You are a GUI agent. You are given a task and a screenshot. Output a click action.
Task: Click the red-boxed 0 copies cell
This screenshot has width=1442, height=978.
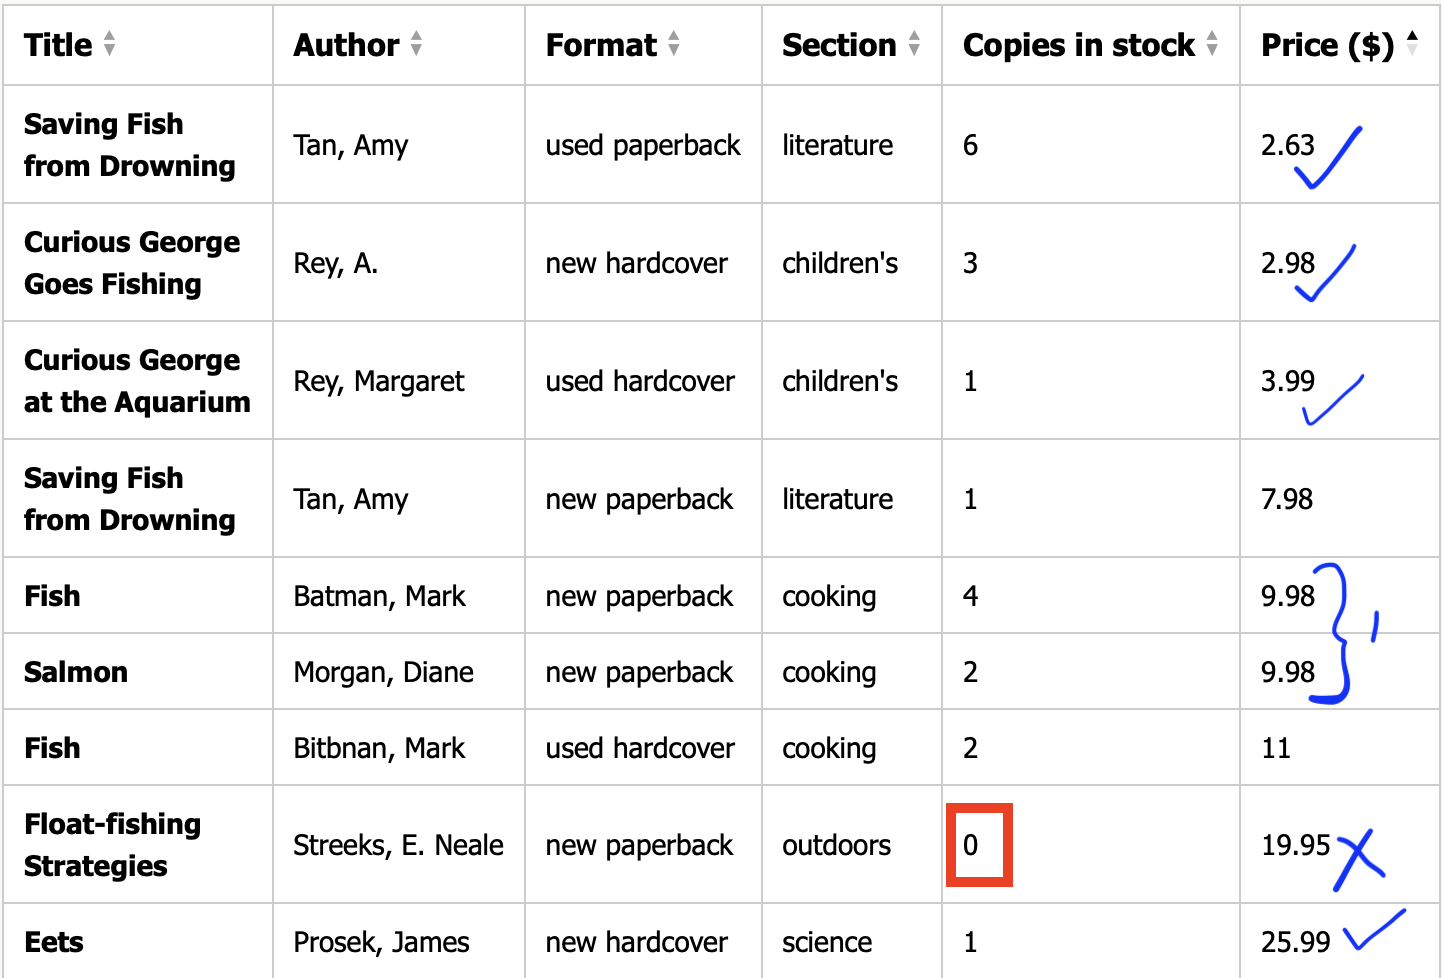pos(979,845)
